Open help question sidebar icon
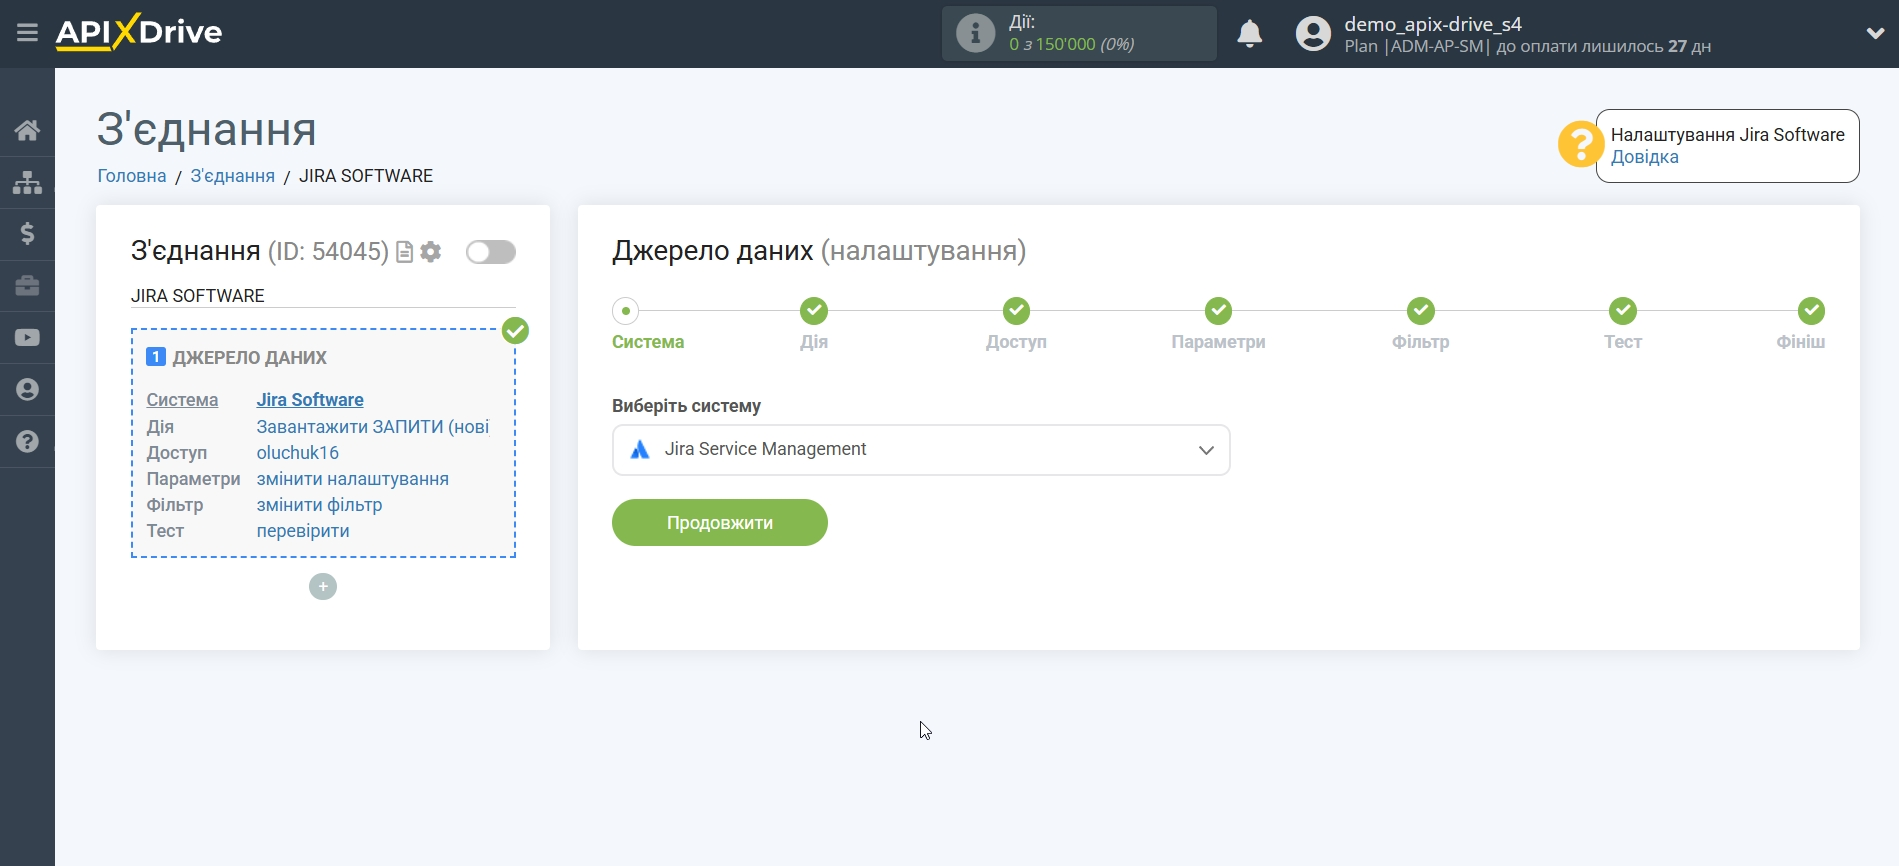The image size is (1899, 866). [x=27, y=441]
